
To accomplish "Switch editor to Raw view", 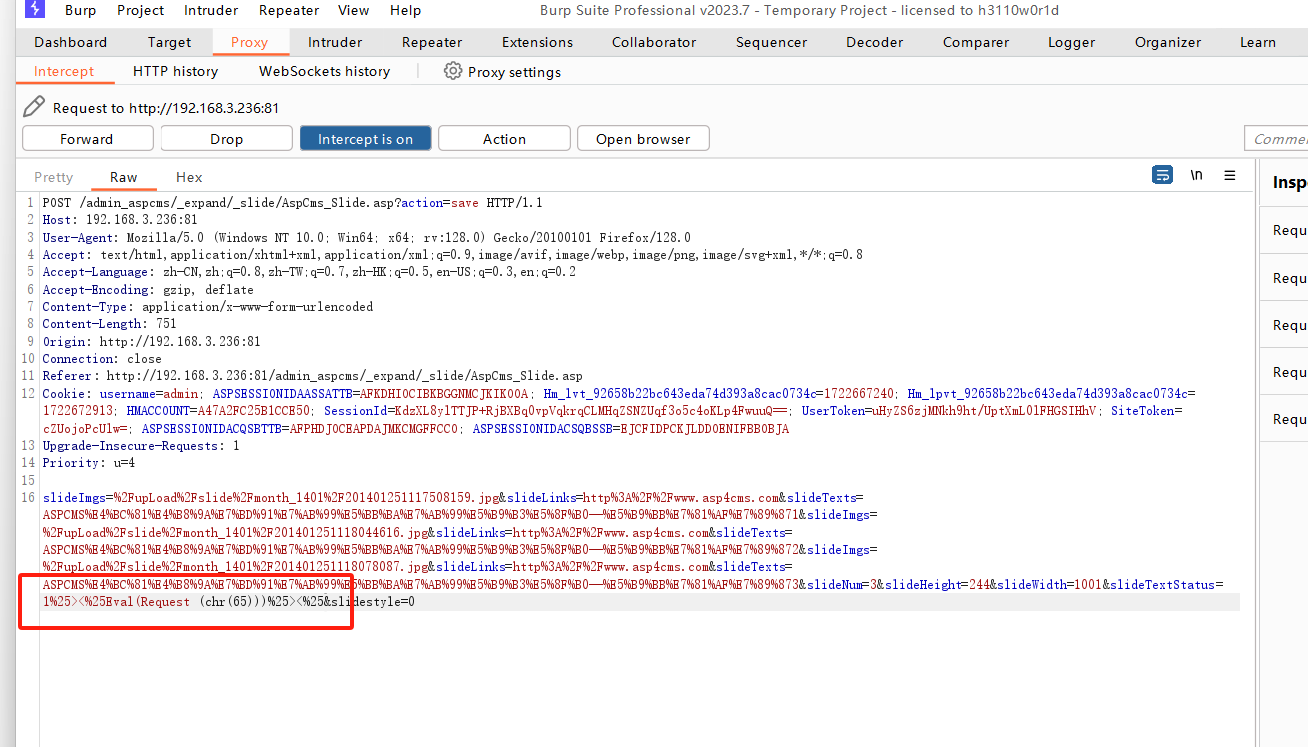I will click(x=124, y=177).
